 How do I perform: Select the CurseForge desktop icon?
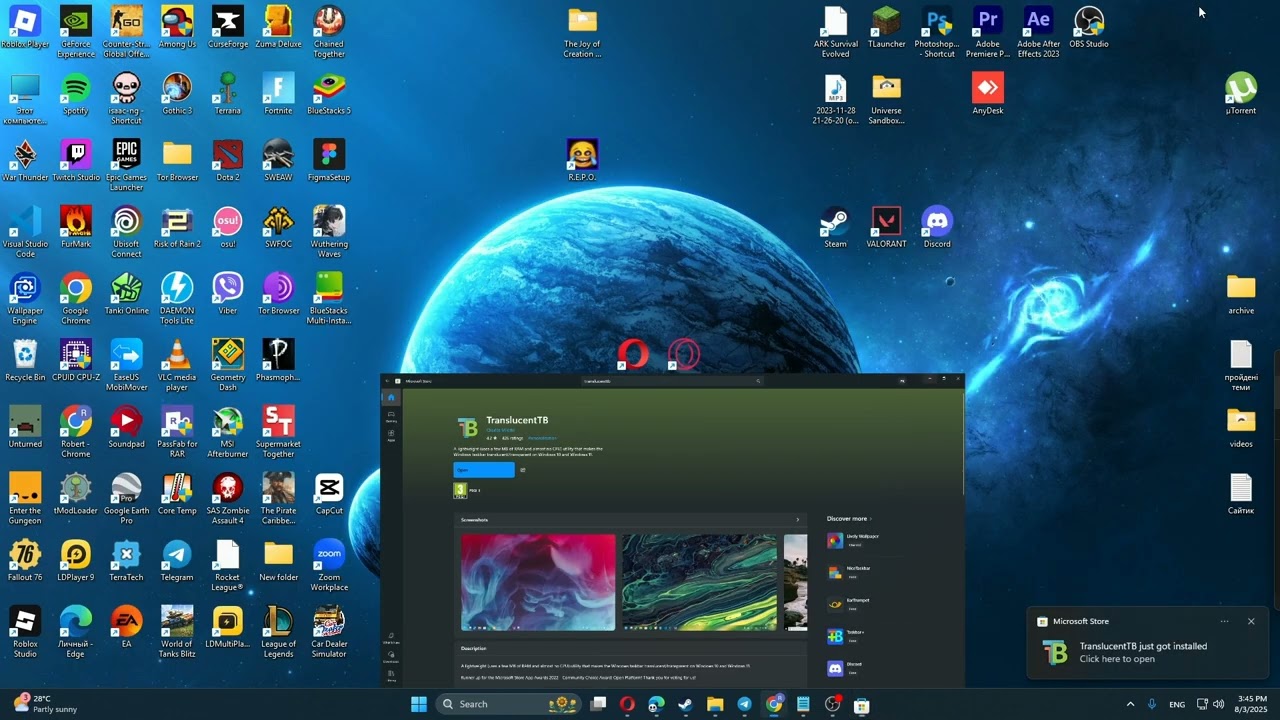click(x=228, y=28)
